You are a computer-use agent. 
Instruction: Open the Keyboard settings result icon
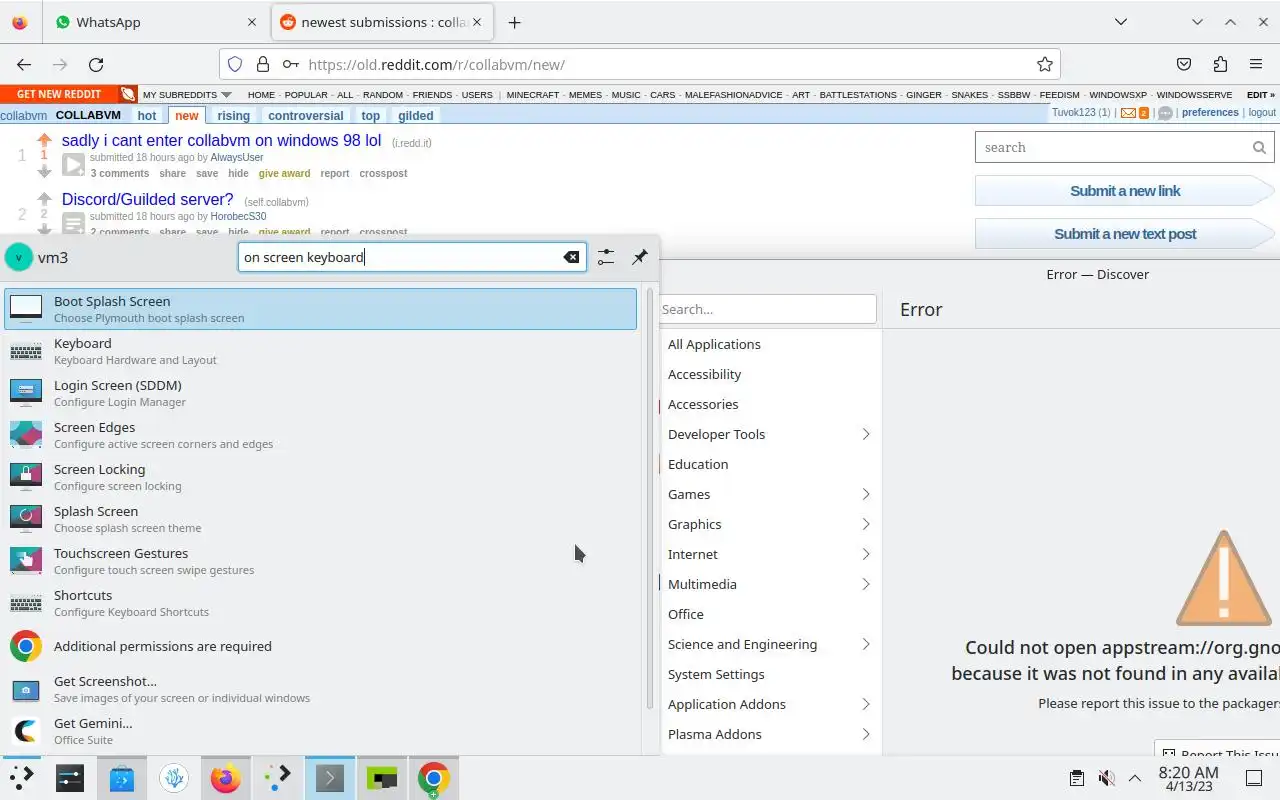(26, 351)
